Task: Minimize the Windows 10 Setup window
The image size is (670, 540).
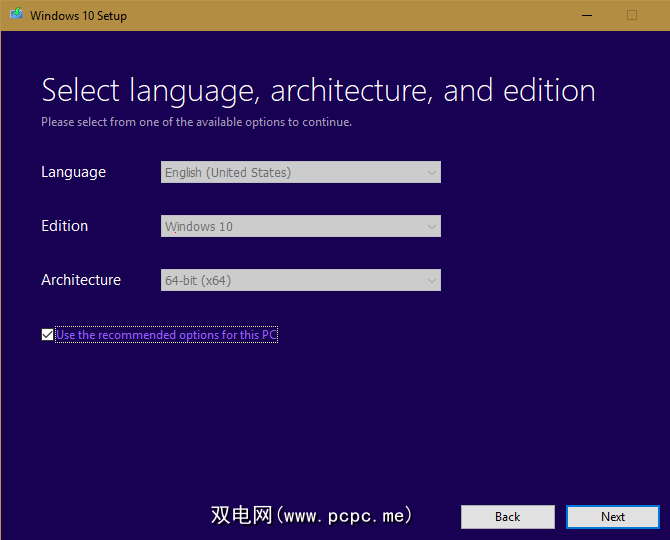Action: (x=585, y=15)
